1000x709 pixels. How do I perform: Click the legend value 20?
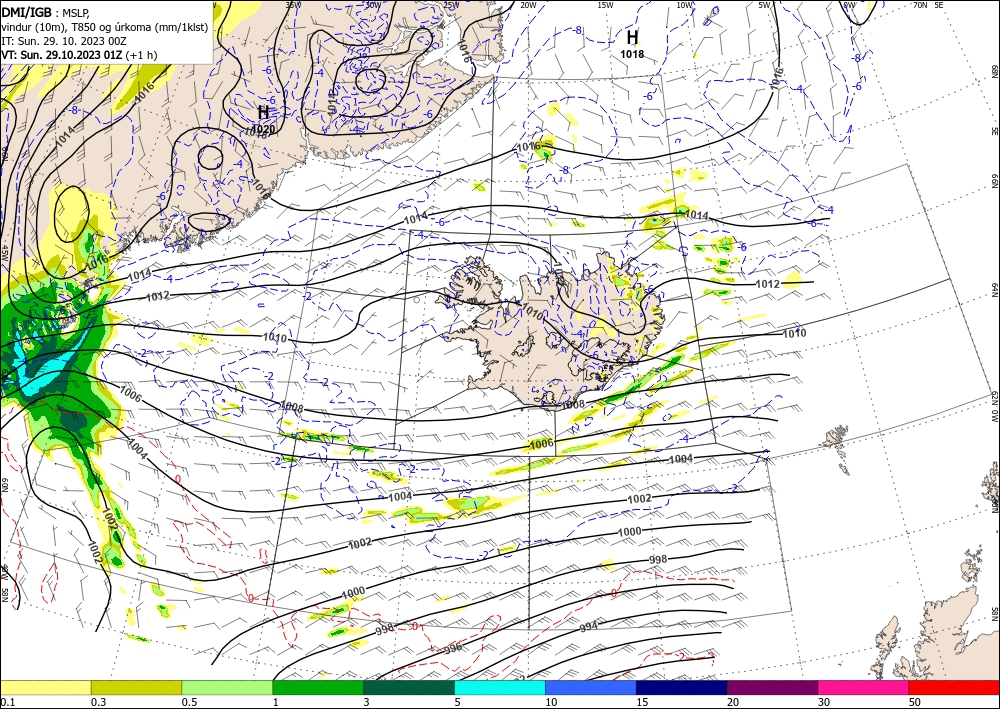(x=733, y=702)
